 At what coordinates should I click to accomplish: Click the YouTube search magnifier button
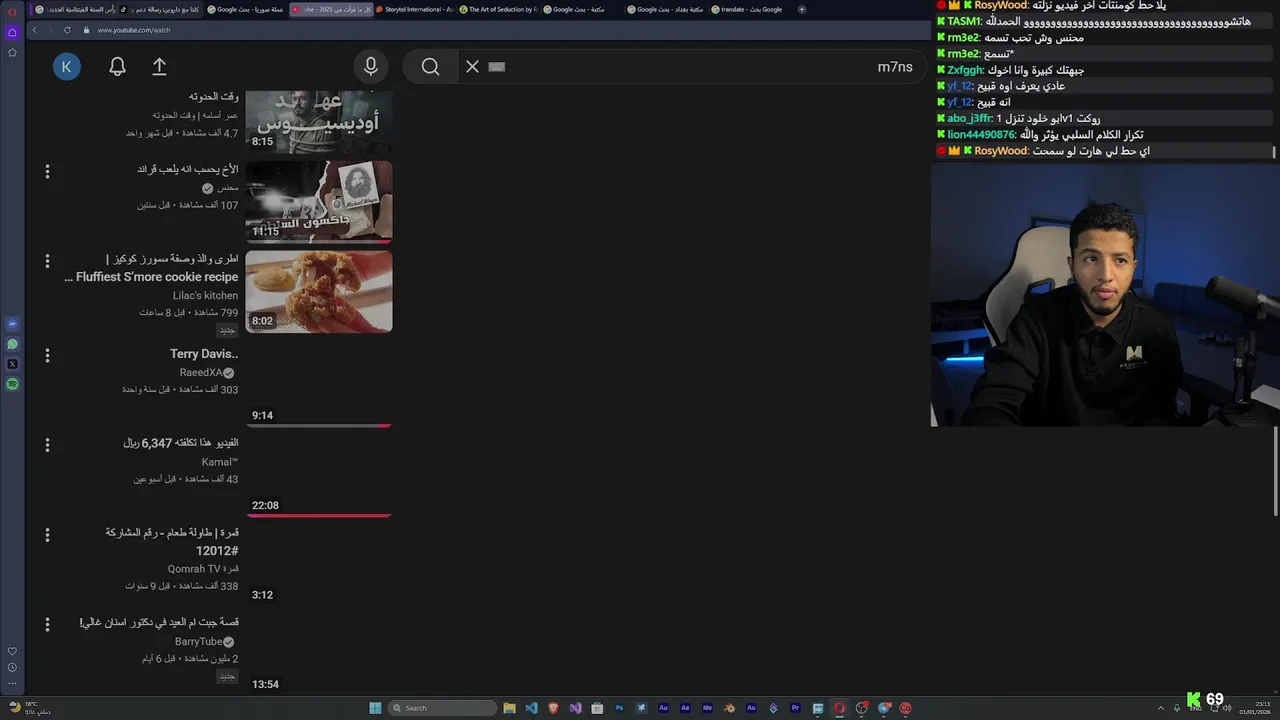point(430,67)
